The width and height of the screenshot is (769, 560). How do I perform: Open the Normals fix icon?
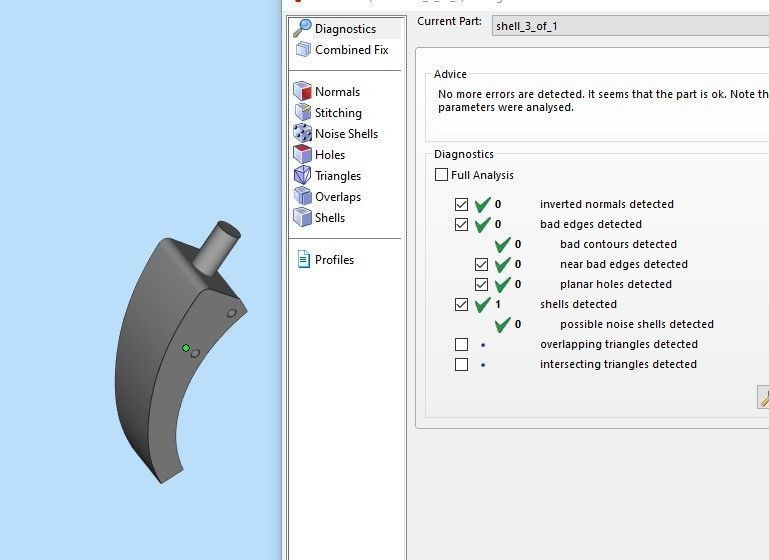click(x=302, y=91)
